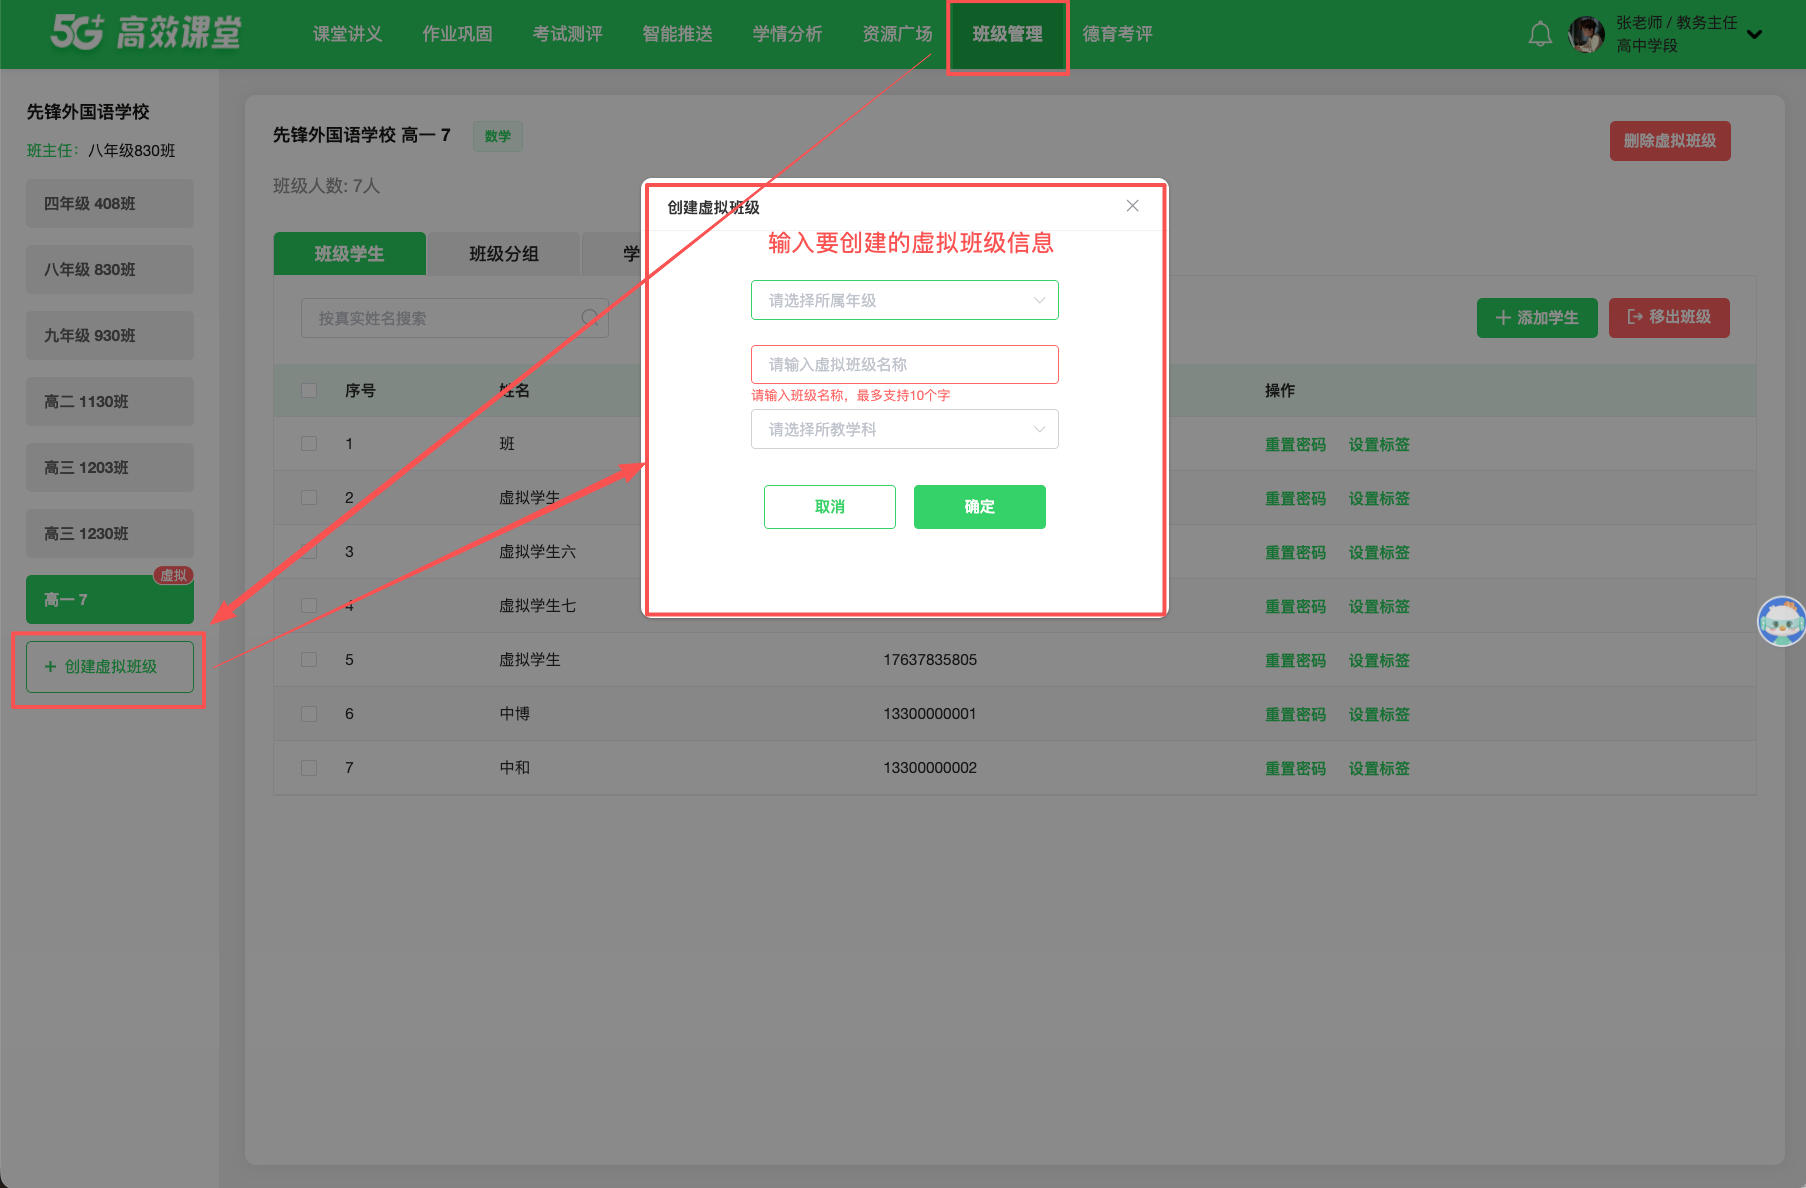Select the 班级管理 menu
The width and height of the screenshot is (1806, 1188).
click(x=1008, y=35)
